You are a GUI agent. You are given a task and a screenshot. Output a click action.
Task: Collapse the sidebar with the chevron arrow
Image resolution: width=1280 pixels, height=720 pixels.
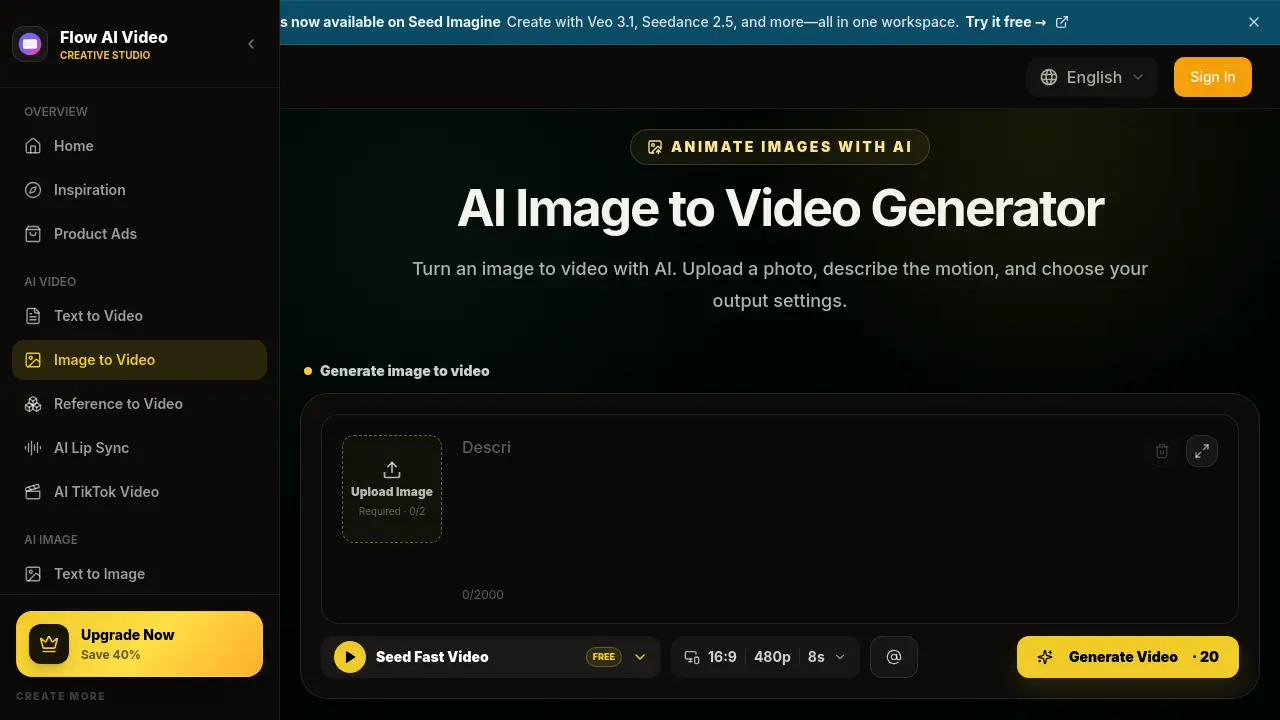coord(251,44)
